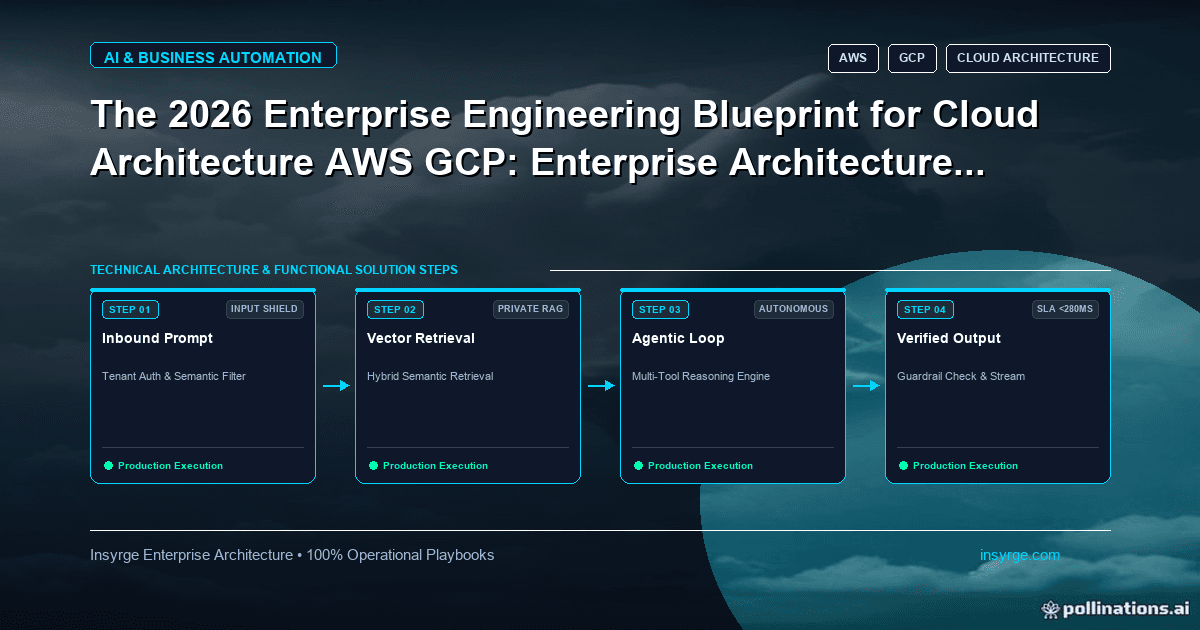This screenshot has width=1200, height=630.
Task: Click Hybrid Semantic Retrieval text
Action: coord(430,377)
